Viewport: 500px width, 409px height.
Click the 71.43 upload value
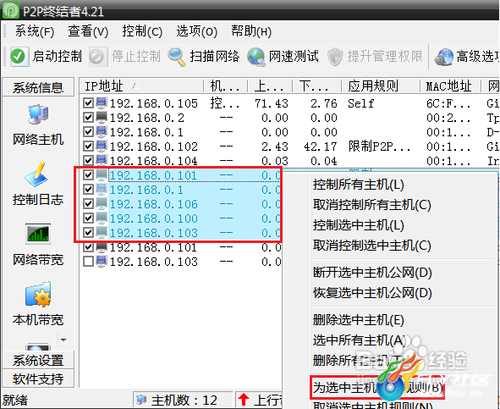pyautogui.click(x=271, y=103)
